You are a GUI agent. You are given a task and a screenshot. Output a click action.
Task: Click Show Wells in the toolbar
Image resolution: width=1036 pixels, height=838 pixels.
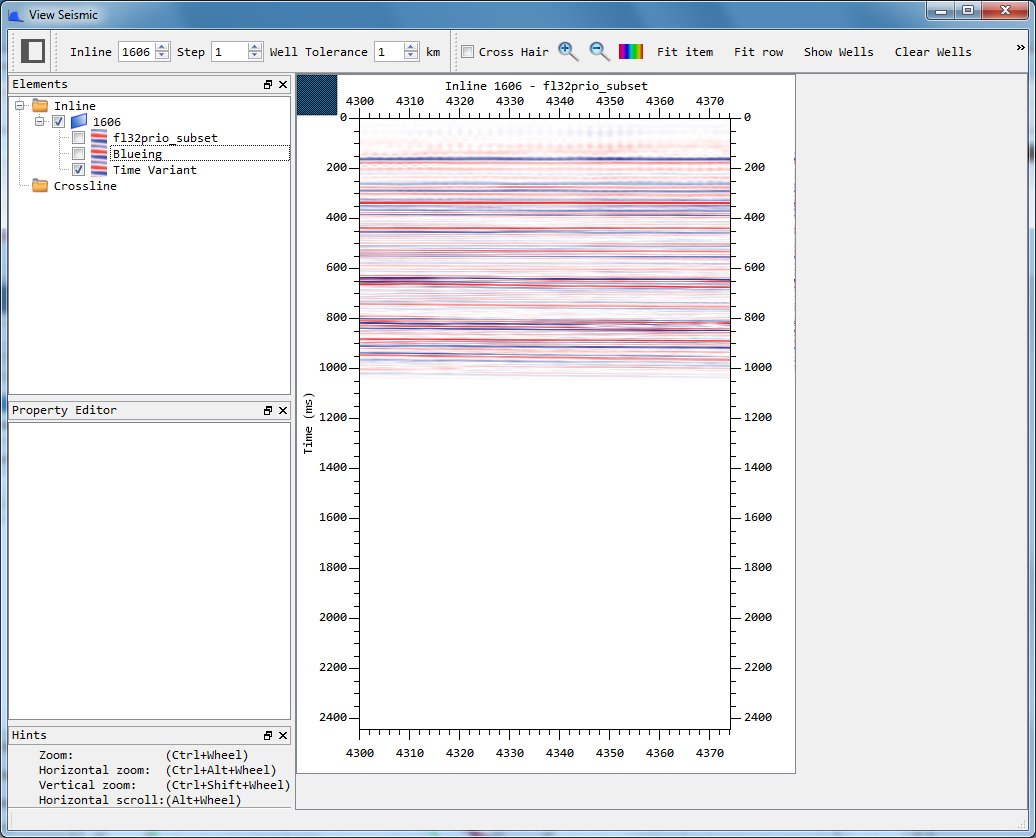[x=839, y=52]
